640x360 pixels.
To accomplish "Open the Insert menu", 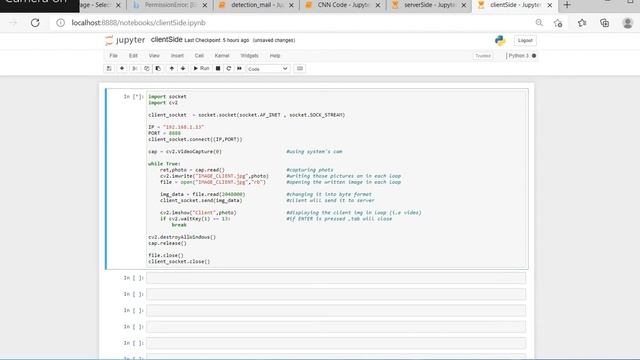I will (x=177, y=56).
